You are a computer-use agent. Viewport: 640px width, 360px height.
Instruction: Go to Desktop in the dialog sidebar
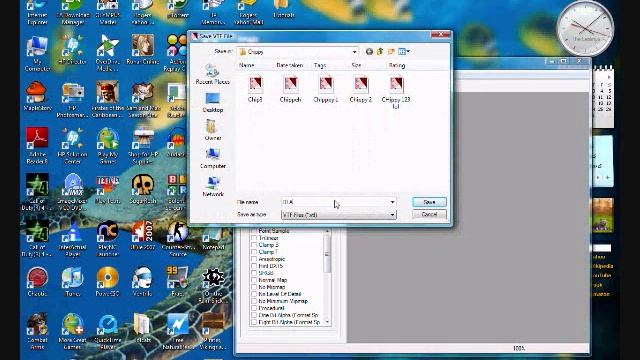(x=213, y=102)
